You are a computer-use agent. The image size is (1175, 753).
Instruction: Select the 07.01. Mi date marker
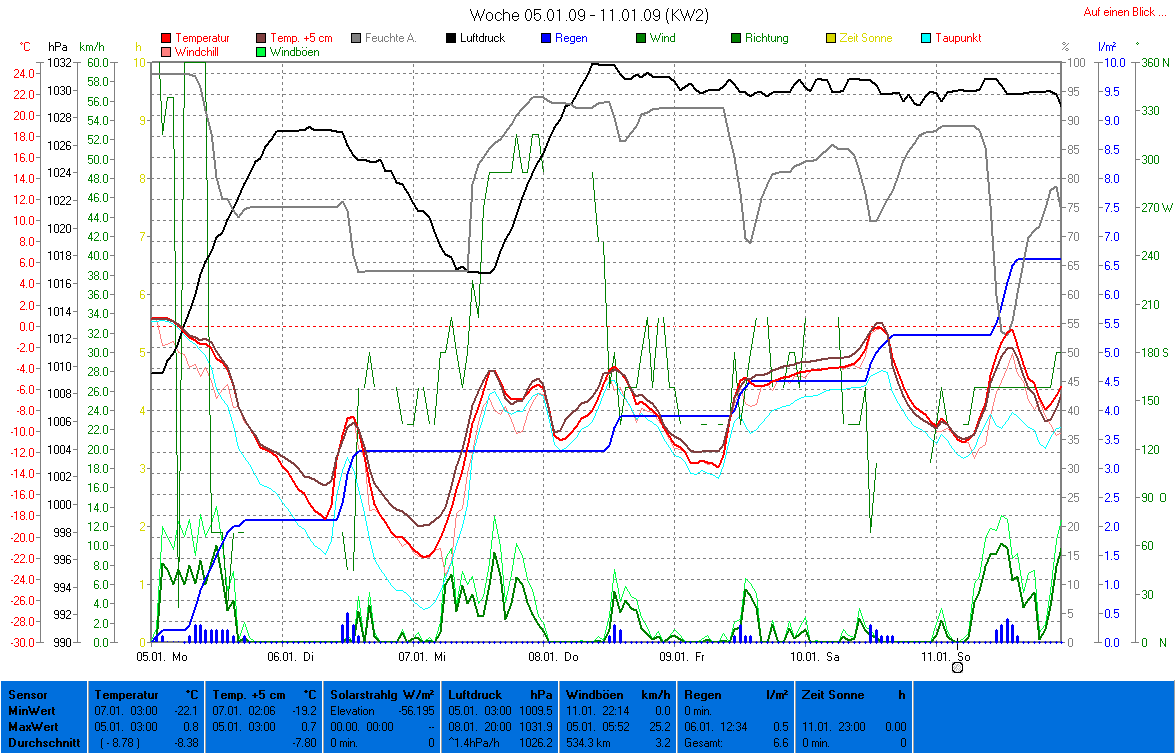coord(418,657)
